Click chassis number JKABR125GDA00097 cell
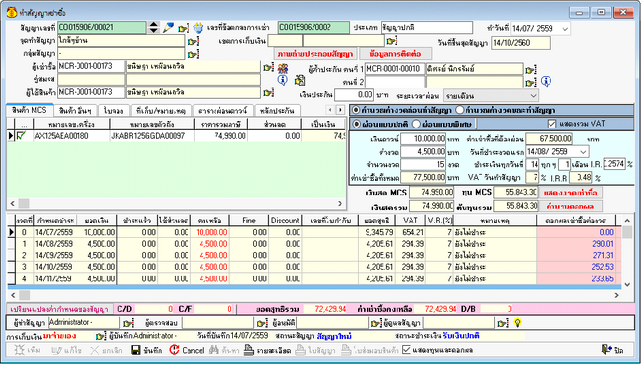Screen dimensions: 642x365 coord(152,136)
